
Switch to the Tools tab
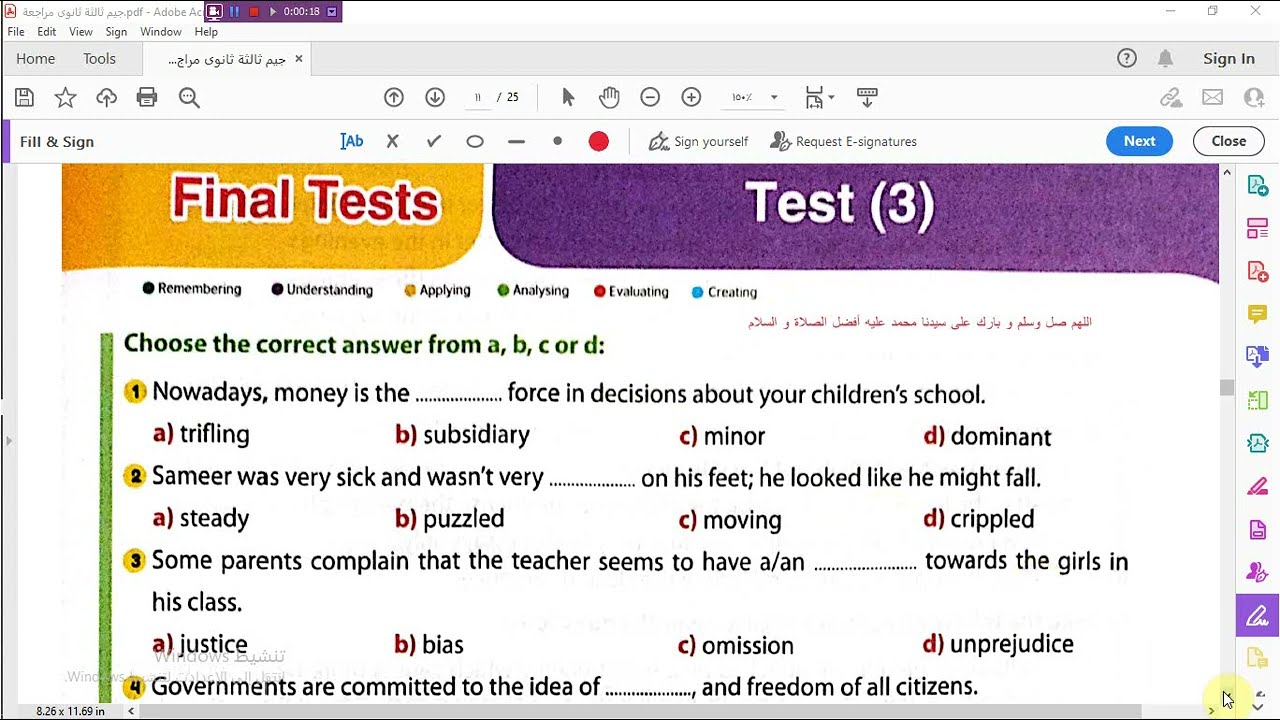99,58
